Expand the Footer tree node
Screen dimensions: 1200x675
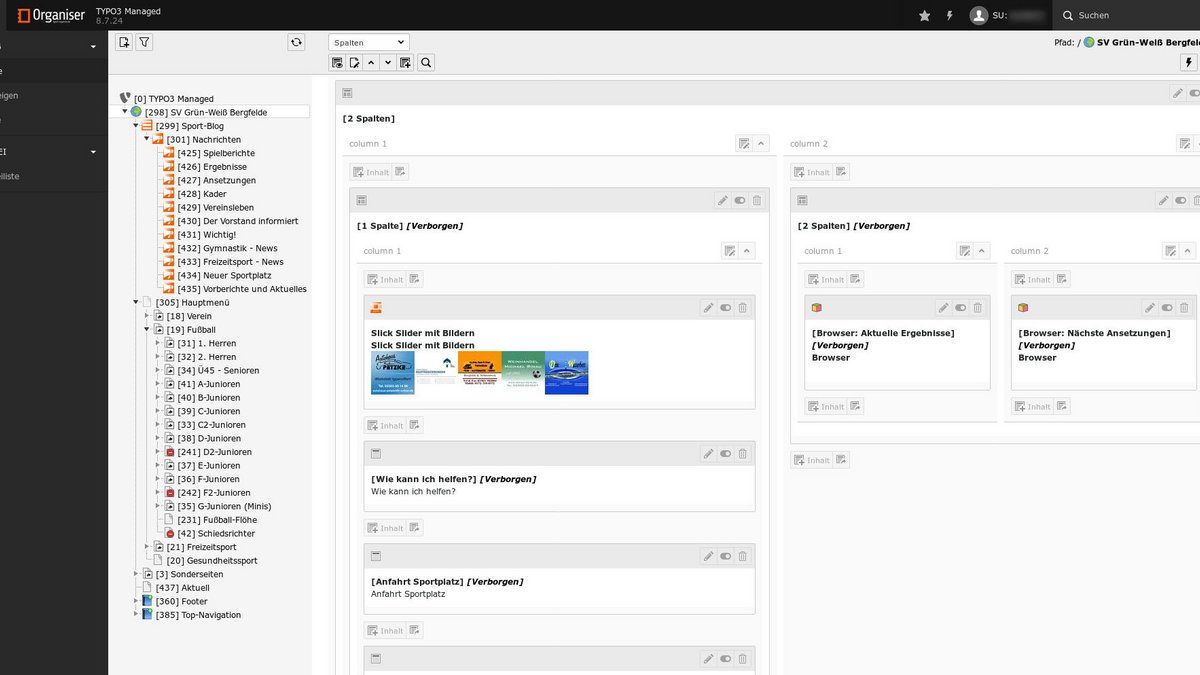coord(136,601)
